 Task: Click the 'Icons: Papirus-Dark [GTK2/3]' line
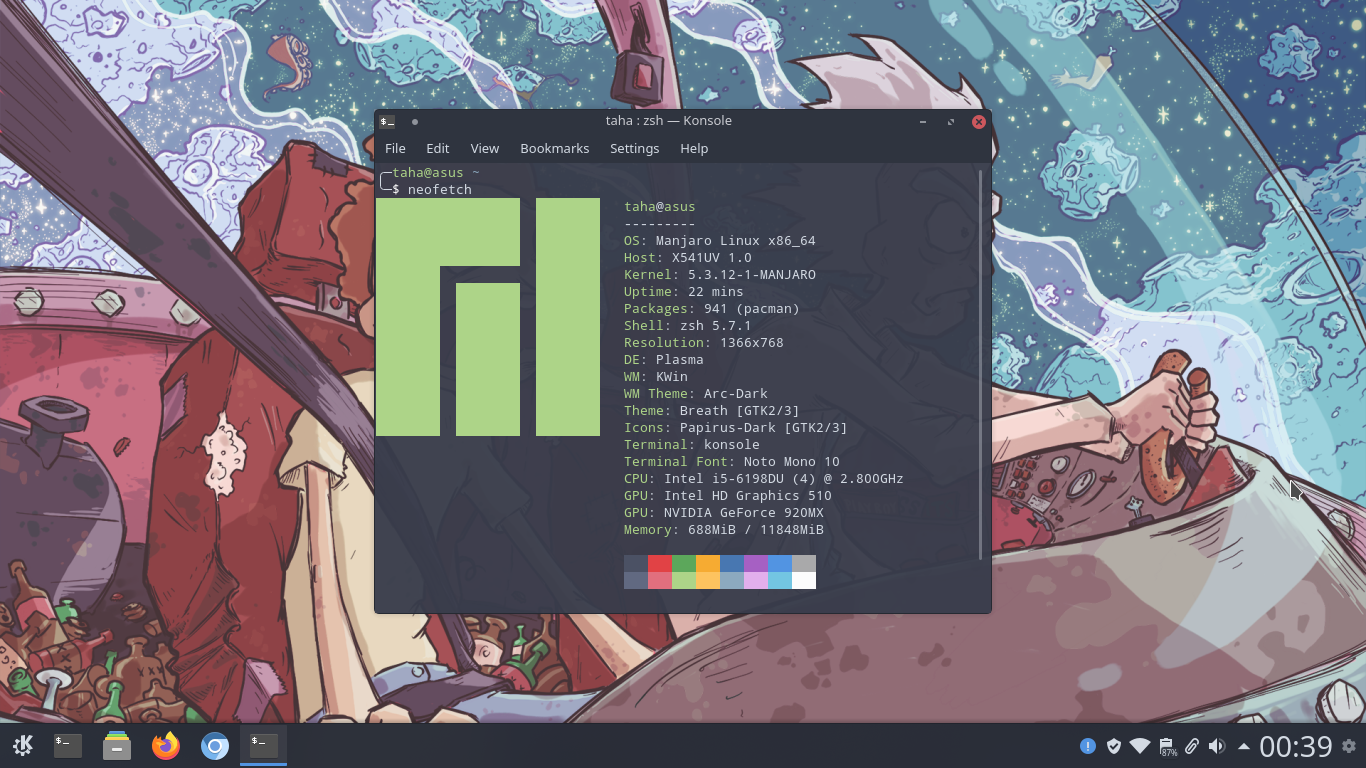click(x=736, y=428)
